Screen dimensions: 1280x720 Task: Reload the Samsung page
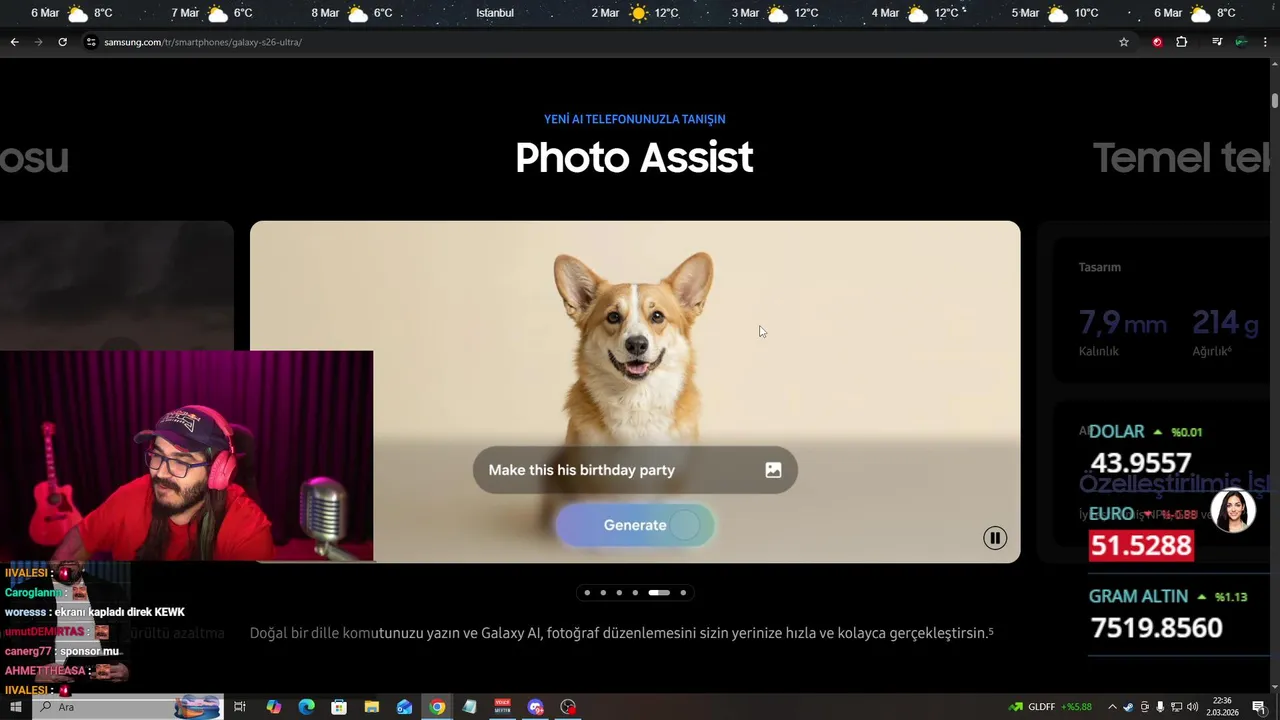click(x=62, y=42)
